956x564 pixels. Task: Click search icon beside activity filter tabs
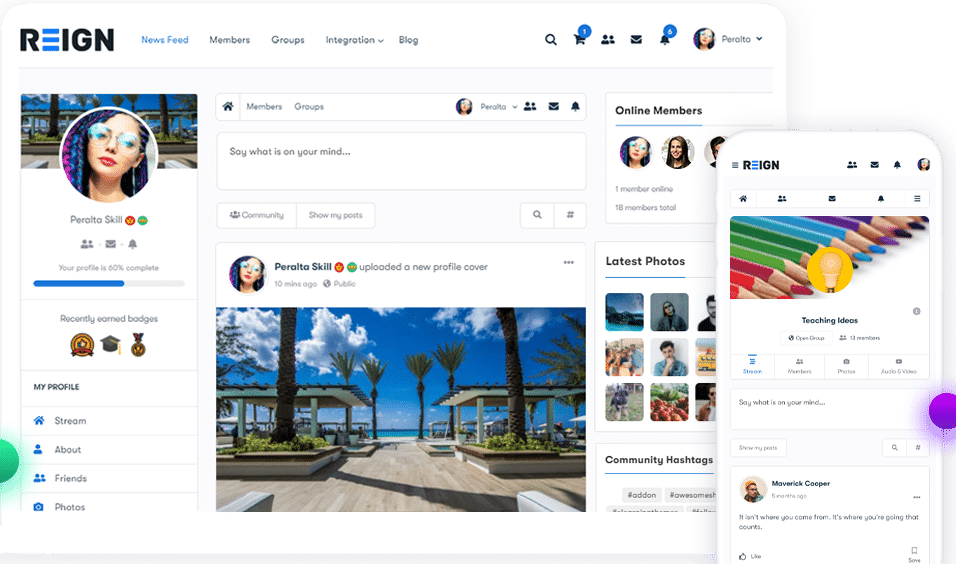click(537, 215)
